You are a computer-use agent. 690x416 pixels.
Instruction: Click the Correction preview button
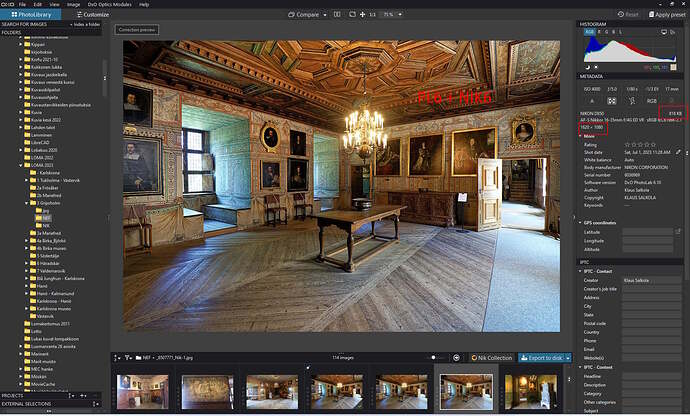click(x=136, y=31)
